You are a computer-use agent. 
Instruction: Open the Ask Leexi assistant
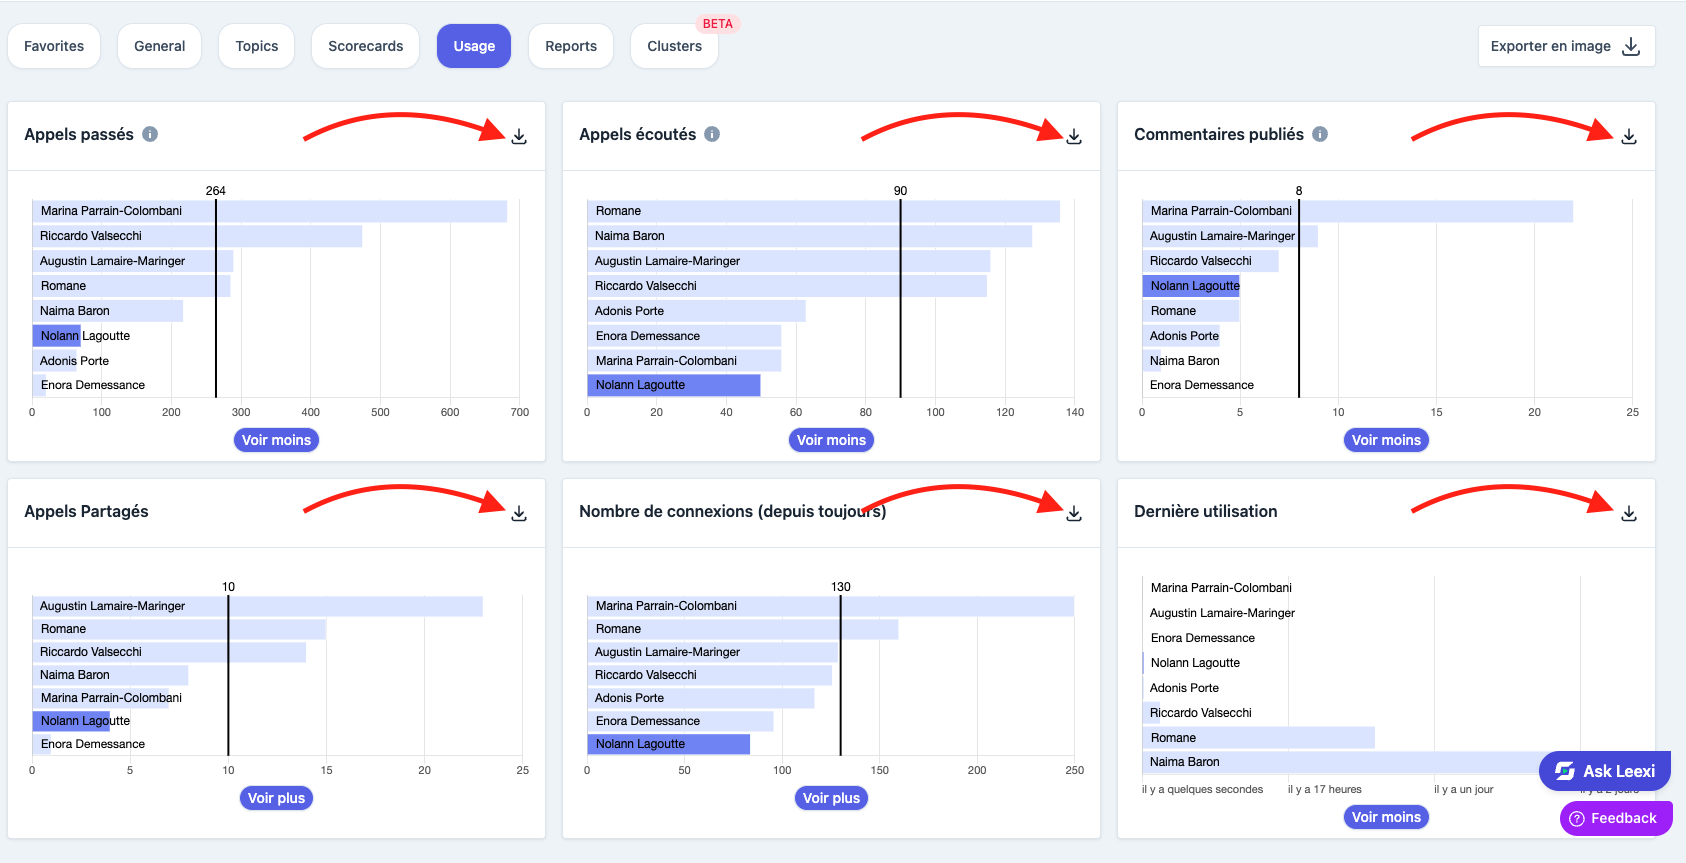1605,771
